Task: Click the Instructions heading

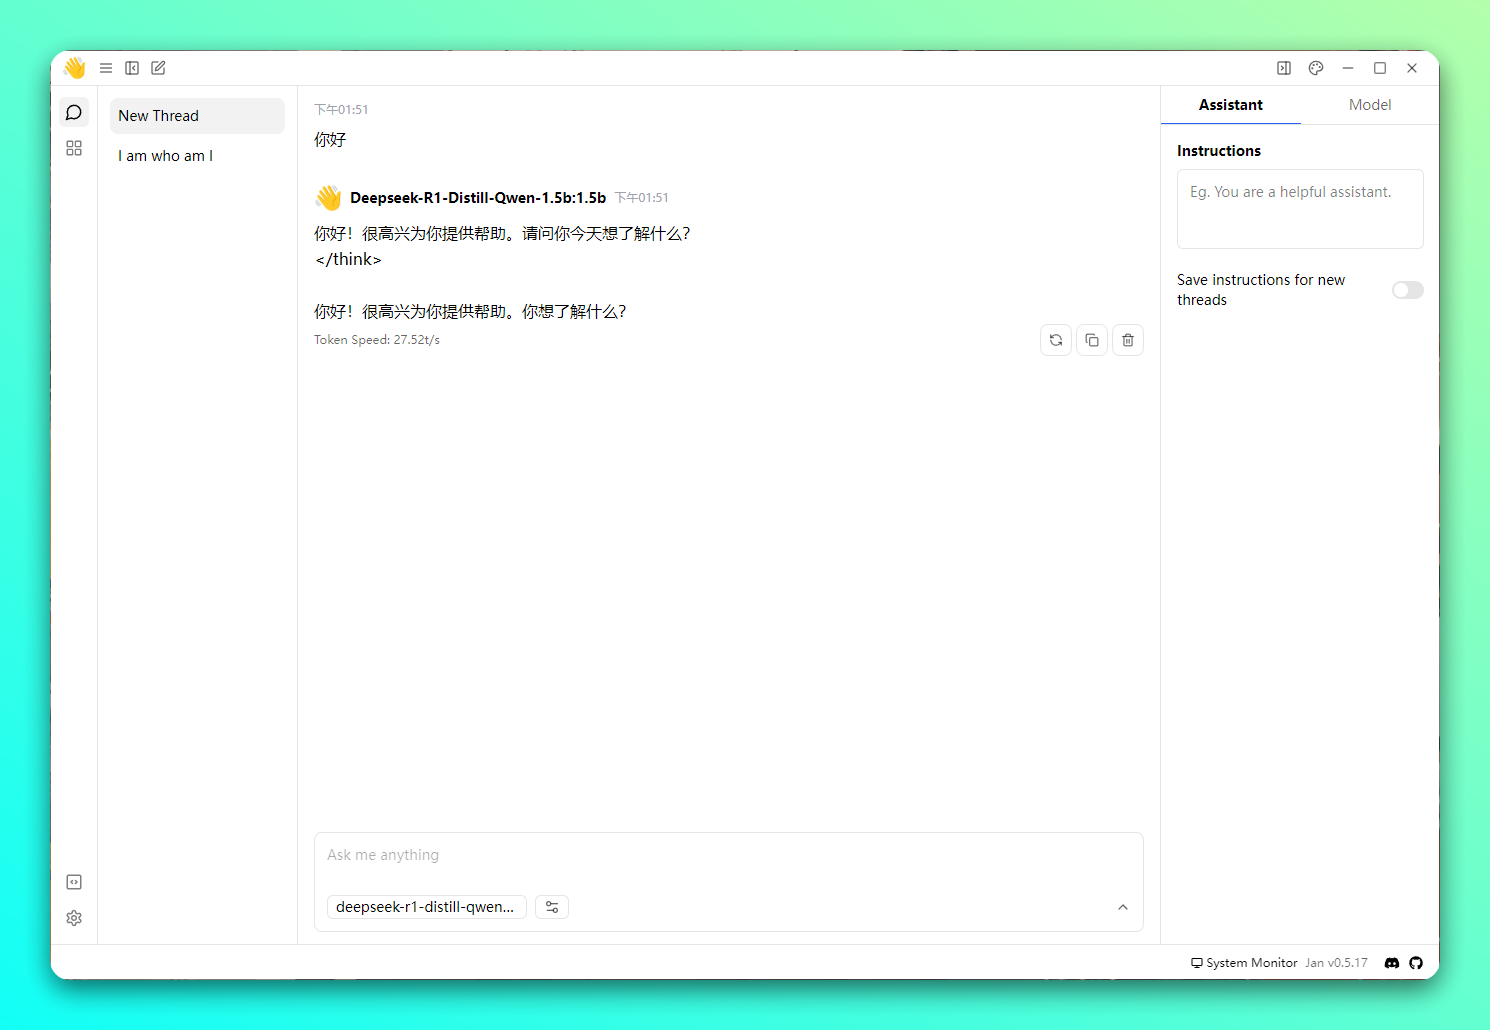Action: click(x=1219, y=151)
